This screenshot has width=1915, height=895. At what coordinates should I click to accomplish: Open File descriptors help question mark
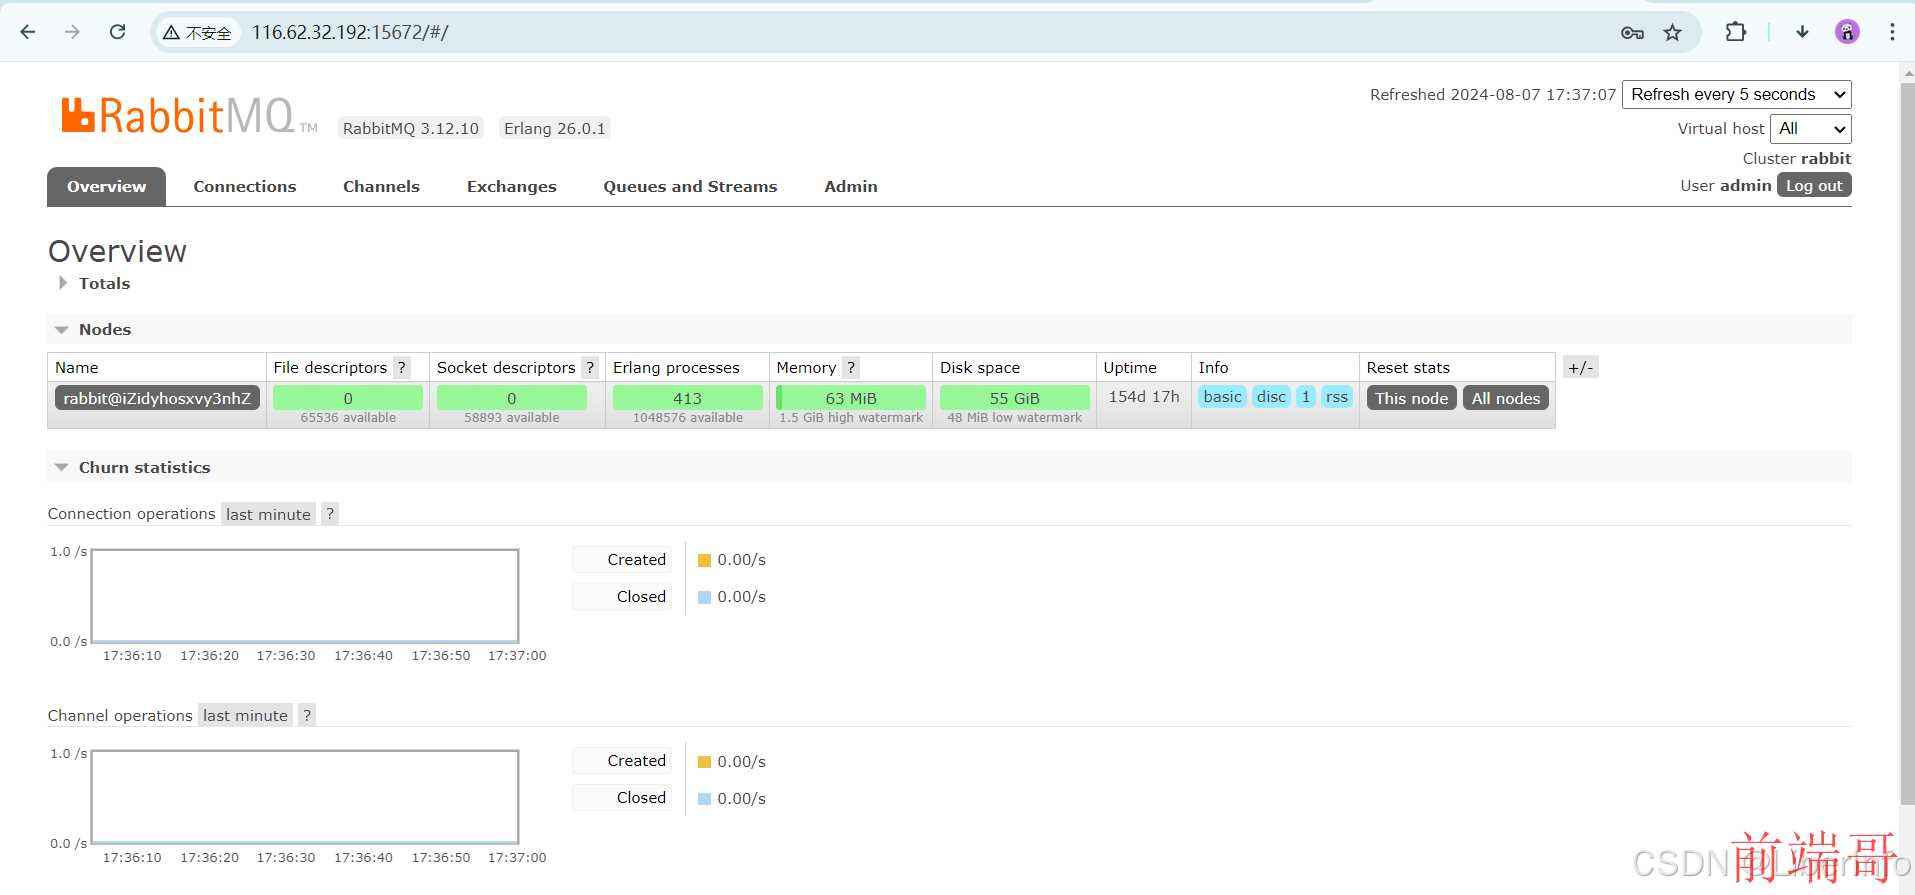pos(402,368)
